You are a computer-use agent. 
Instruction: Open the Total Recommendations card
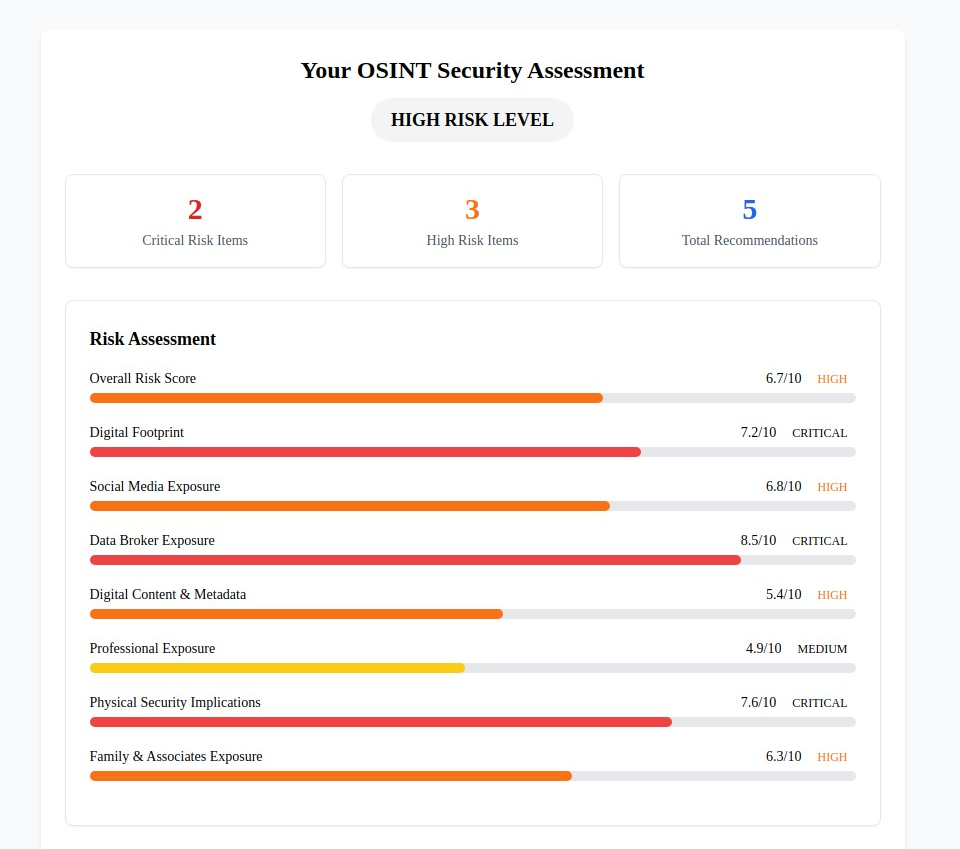pyautogui.click(x=749, y=221)
